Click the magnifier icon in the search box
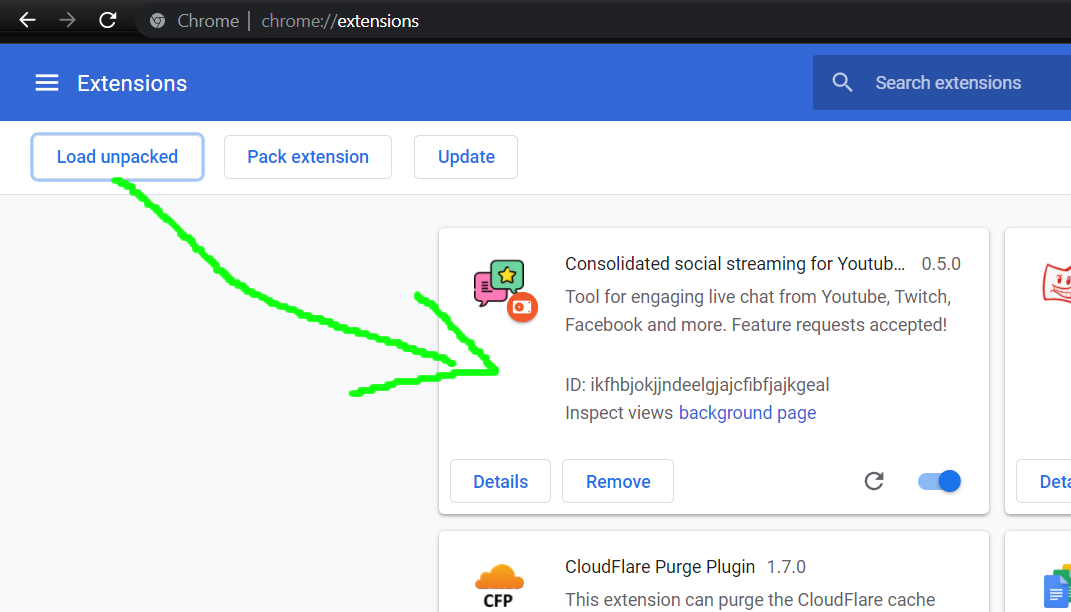1071x612 pixels. 843,83
